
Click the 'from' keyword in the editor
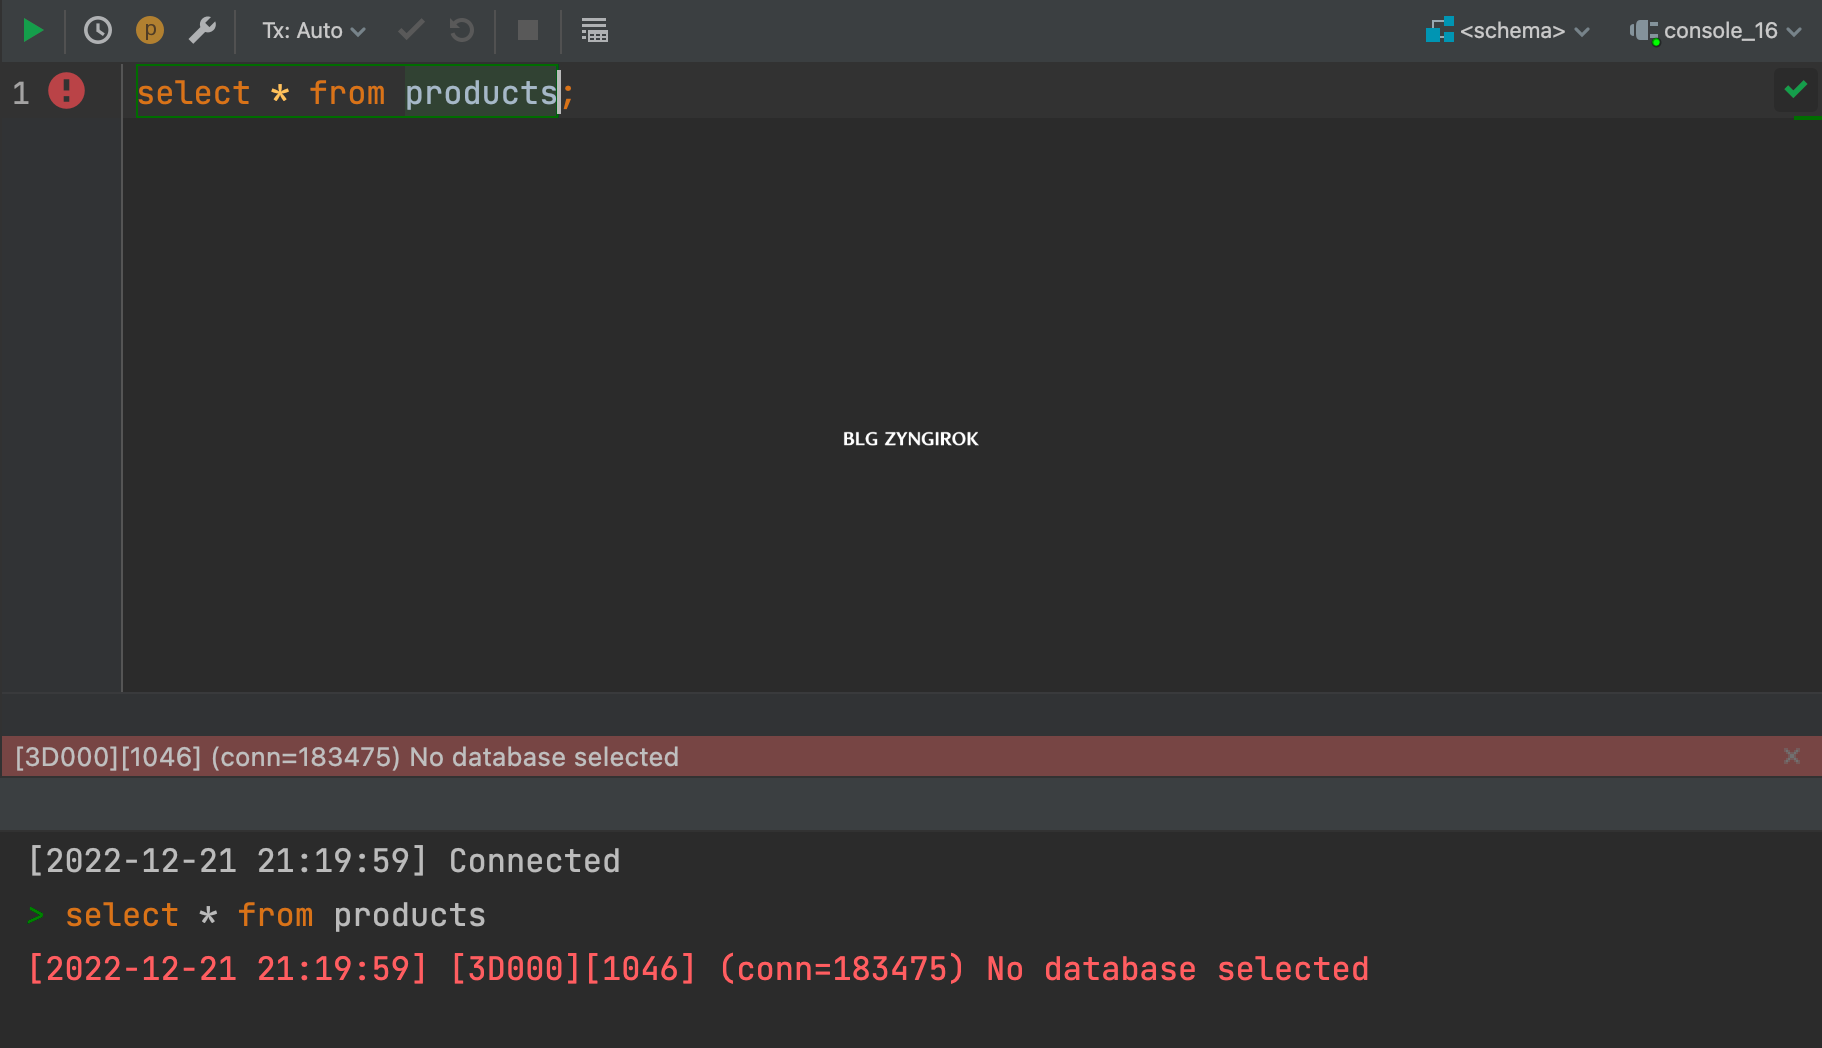pyautogui.click(x=347, y=92)
